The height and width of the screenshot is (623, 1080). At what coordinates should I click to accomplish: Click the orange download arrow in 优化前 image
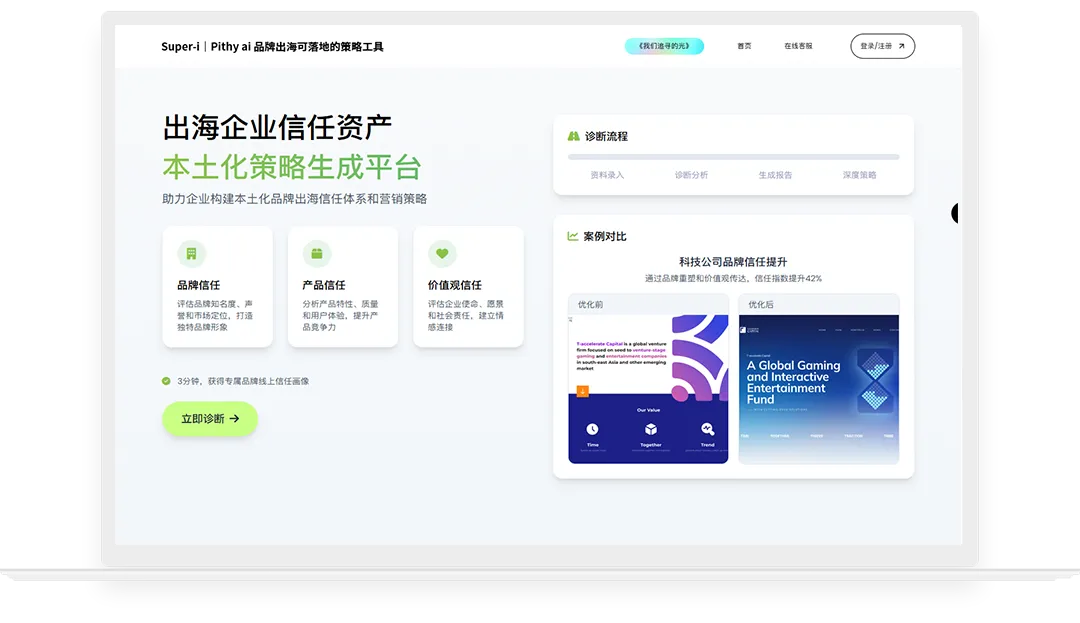pos(583,391)
